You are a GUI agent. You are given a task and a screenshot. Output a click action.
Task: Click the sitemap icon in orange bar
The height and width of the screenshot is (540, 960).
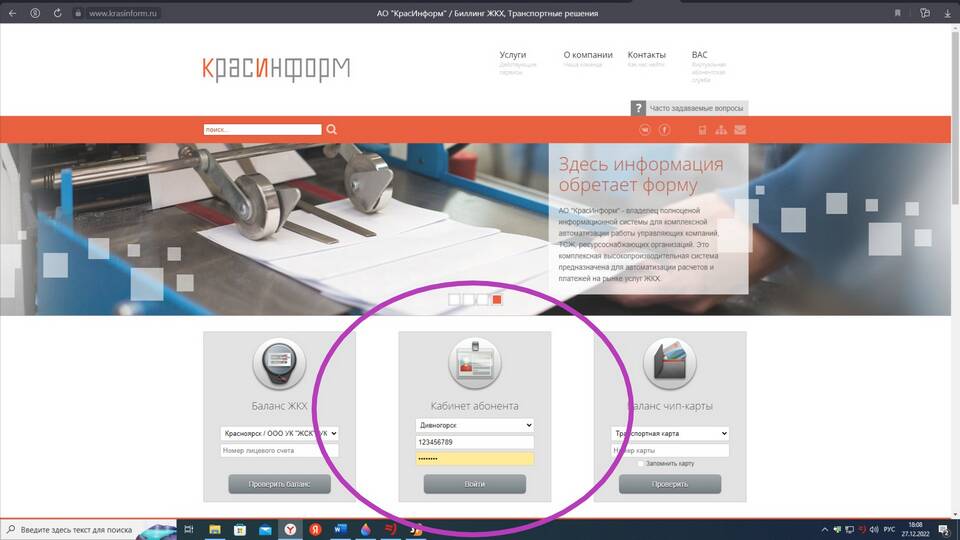click(721, 130)
